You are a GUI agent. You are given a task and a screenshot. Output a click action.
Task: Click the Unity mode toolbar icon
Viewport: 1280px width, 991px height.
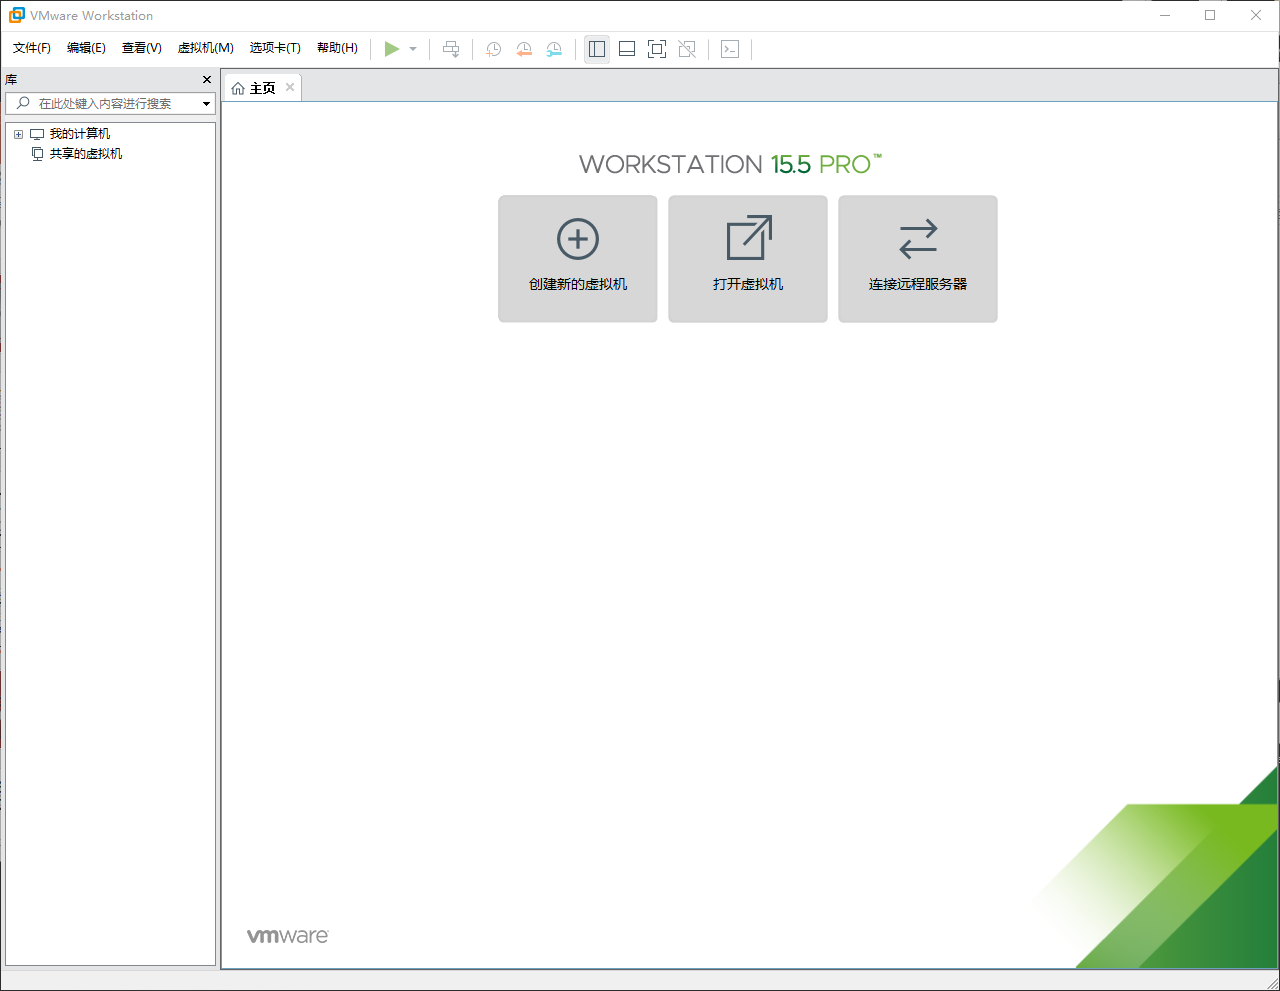click(x=686, y=48)
